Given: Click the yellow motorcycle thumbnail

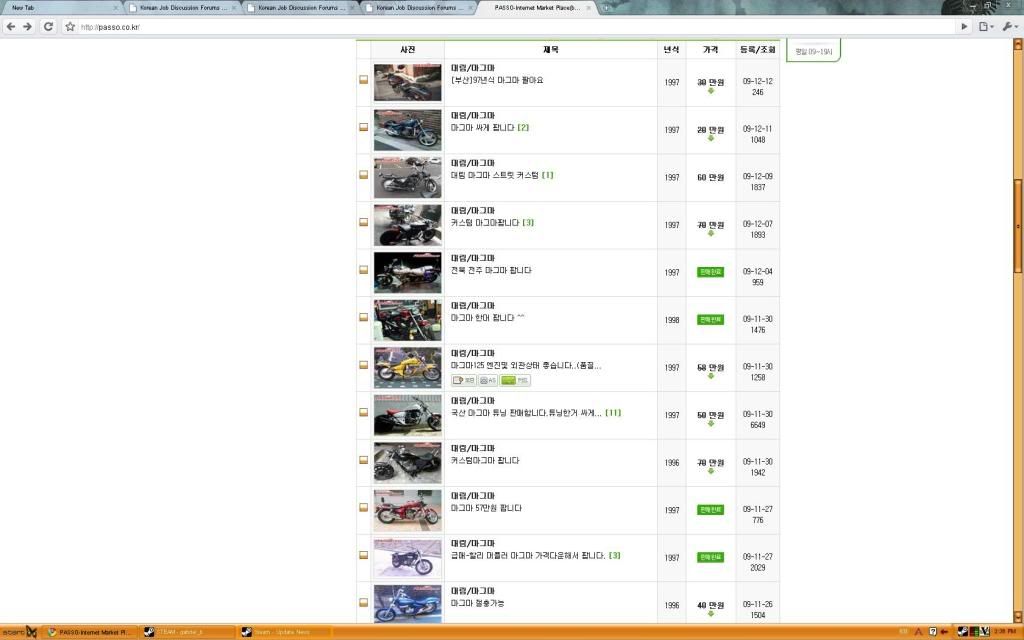Looking at the screenshot, I should pyautogui.click(x=407, y=367).
